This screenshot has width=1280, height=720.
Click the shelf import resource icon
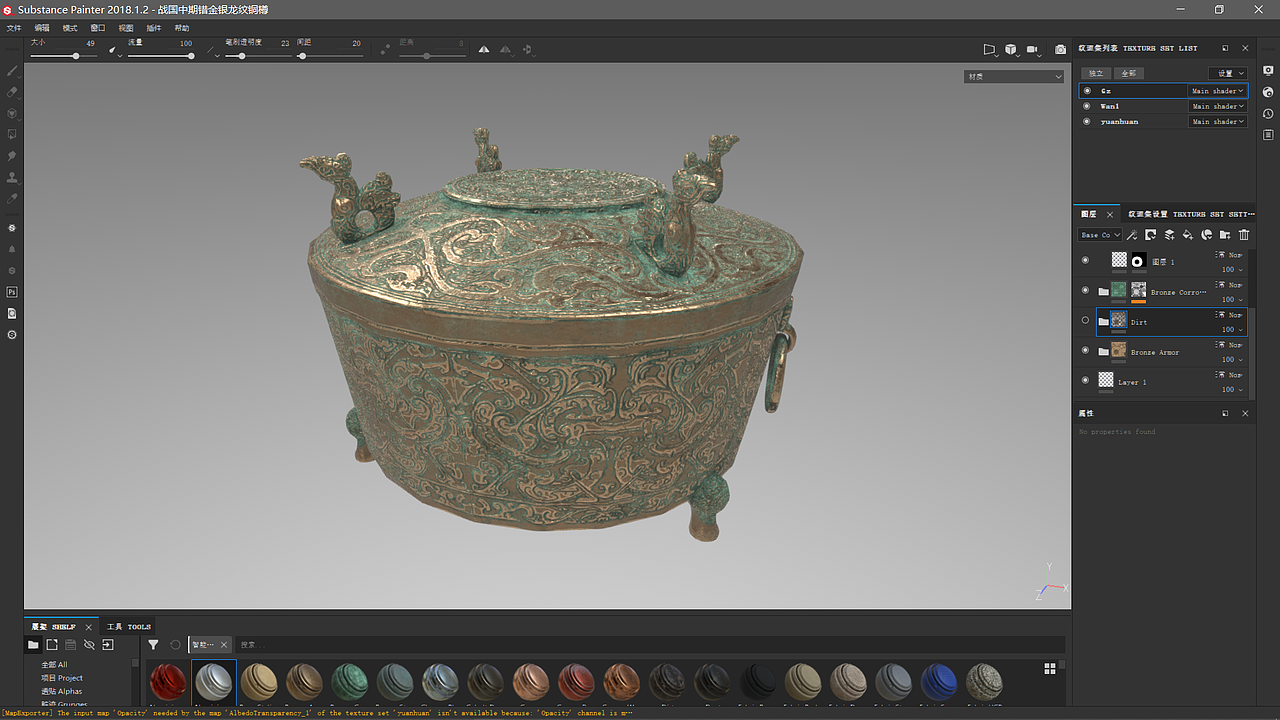click(108, 645)
